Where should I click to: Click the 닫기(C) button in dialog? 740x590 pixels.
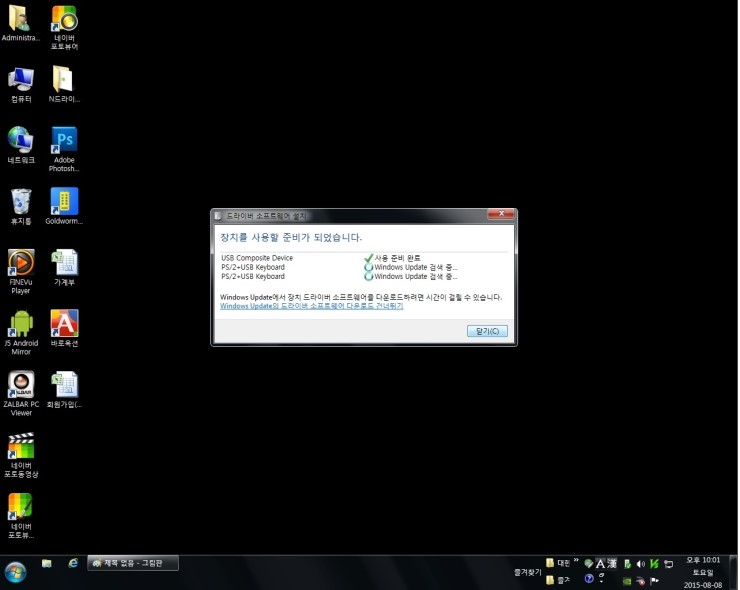[487, 331]
